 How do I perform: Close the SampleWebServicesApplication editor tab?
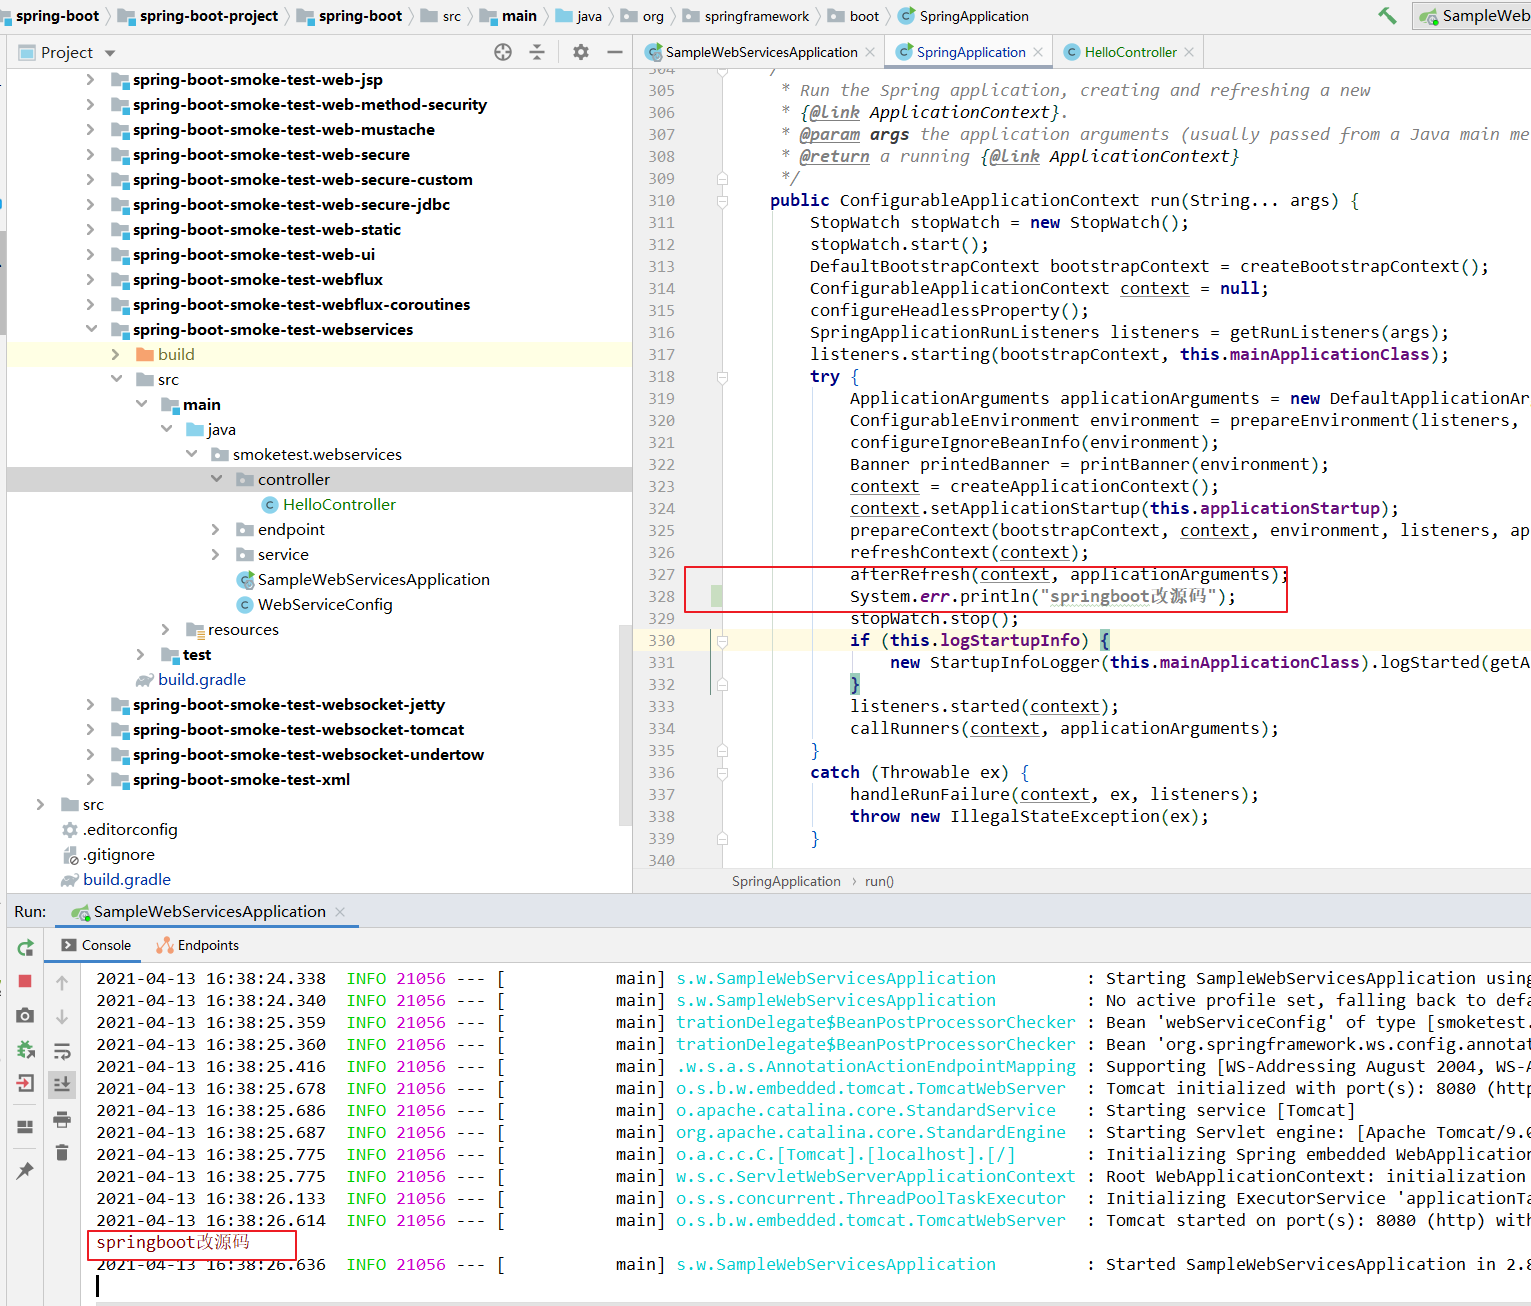tap(870, 52)
